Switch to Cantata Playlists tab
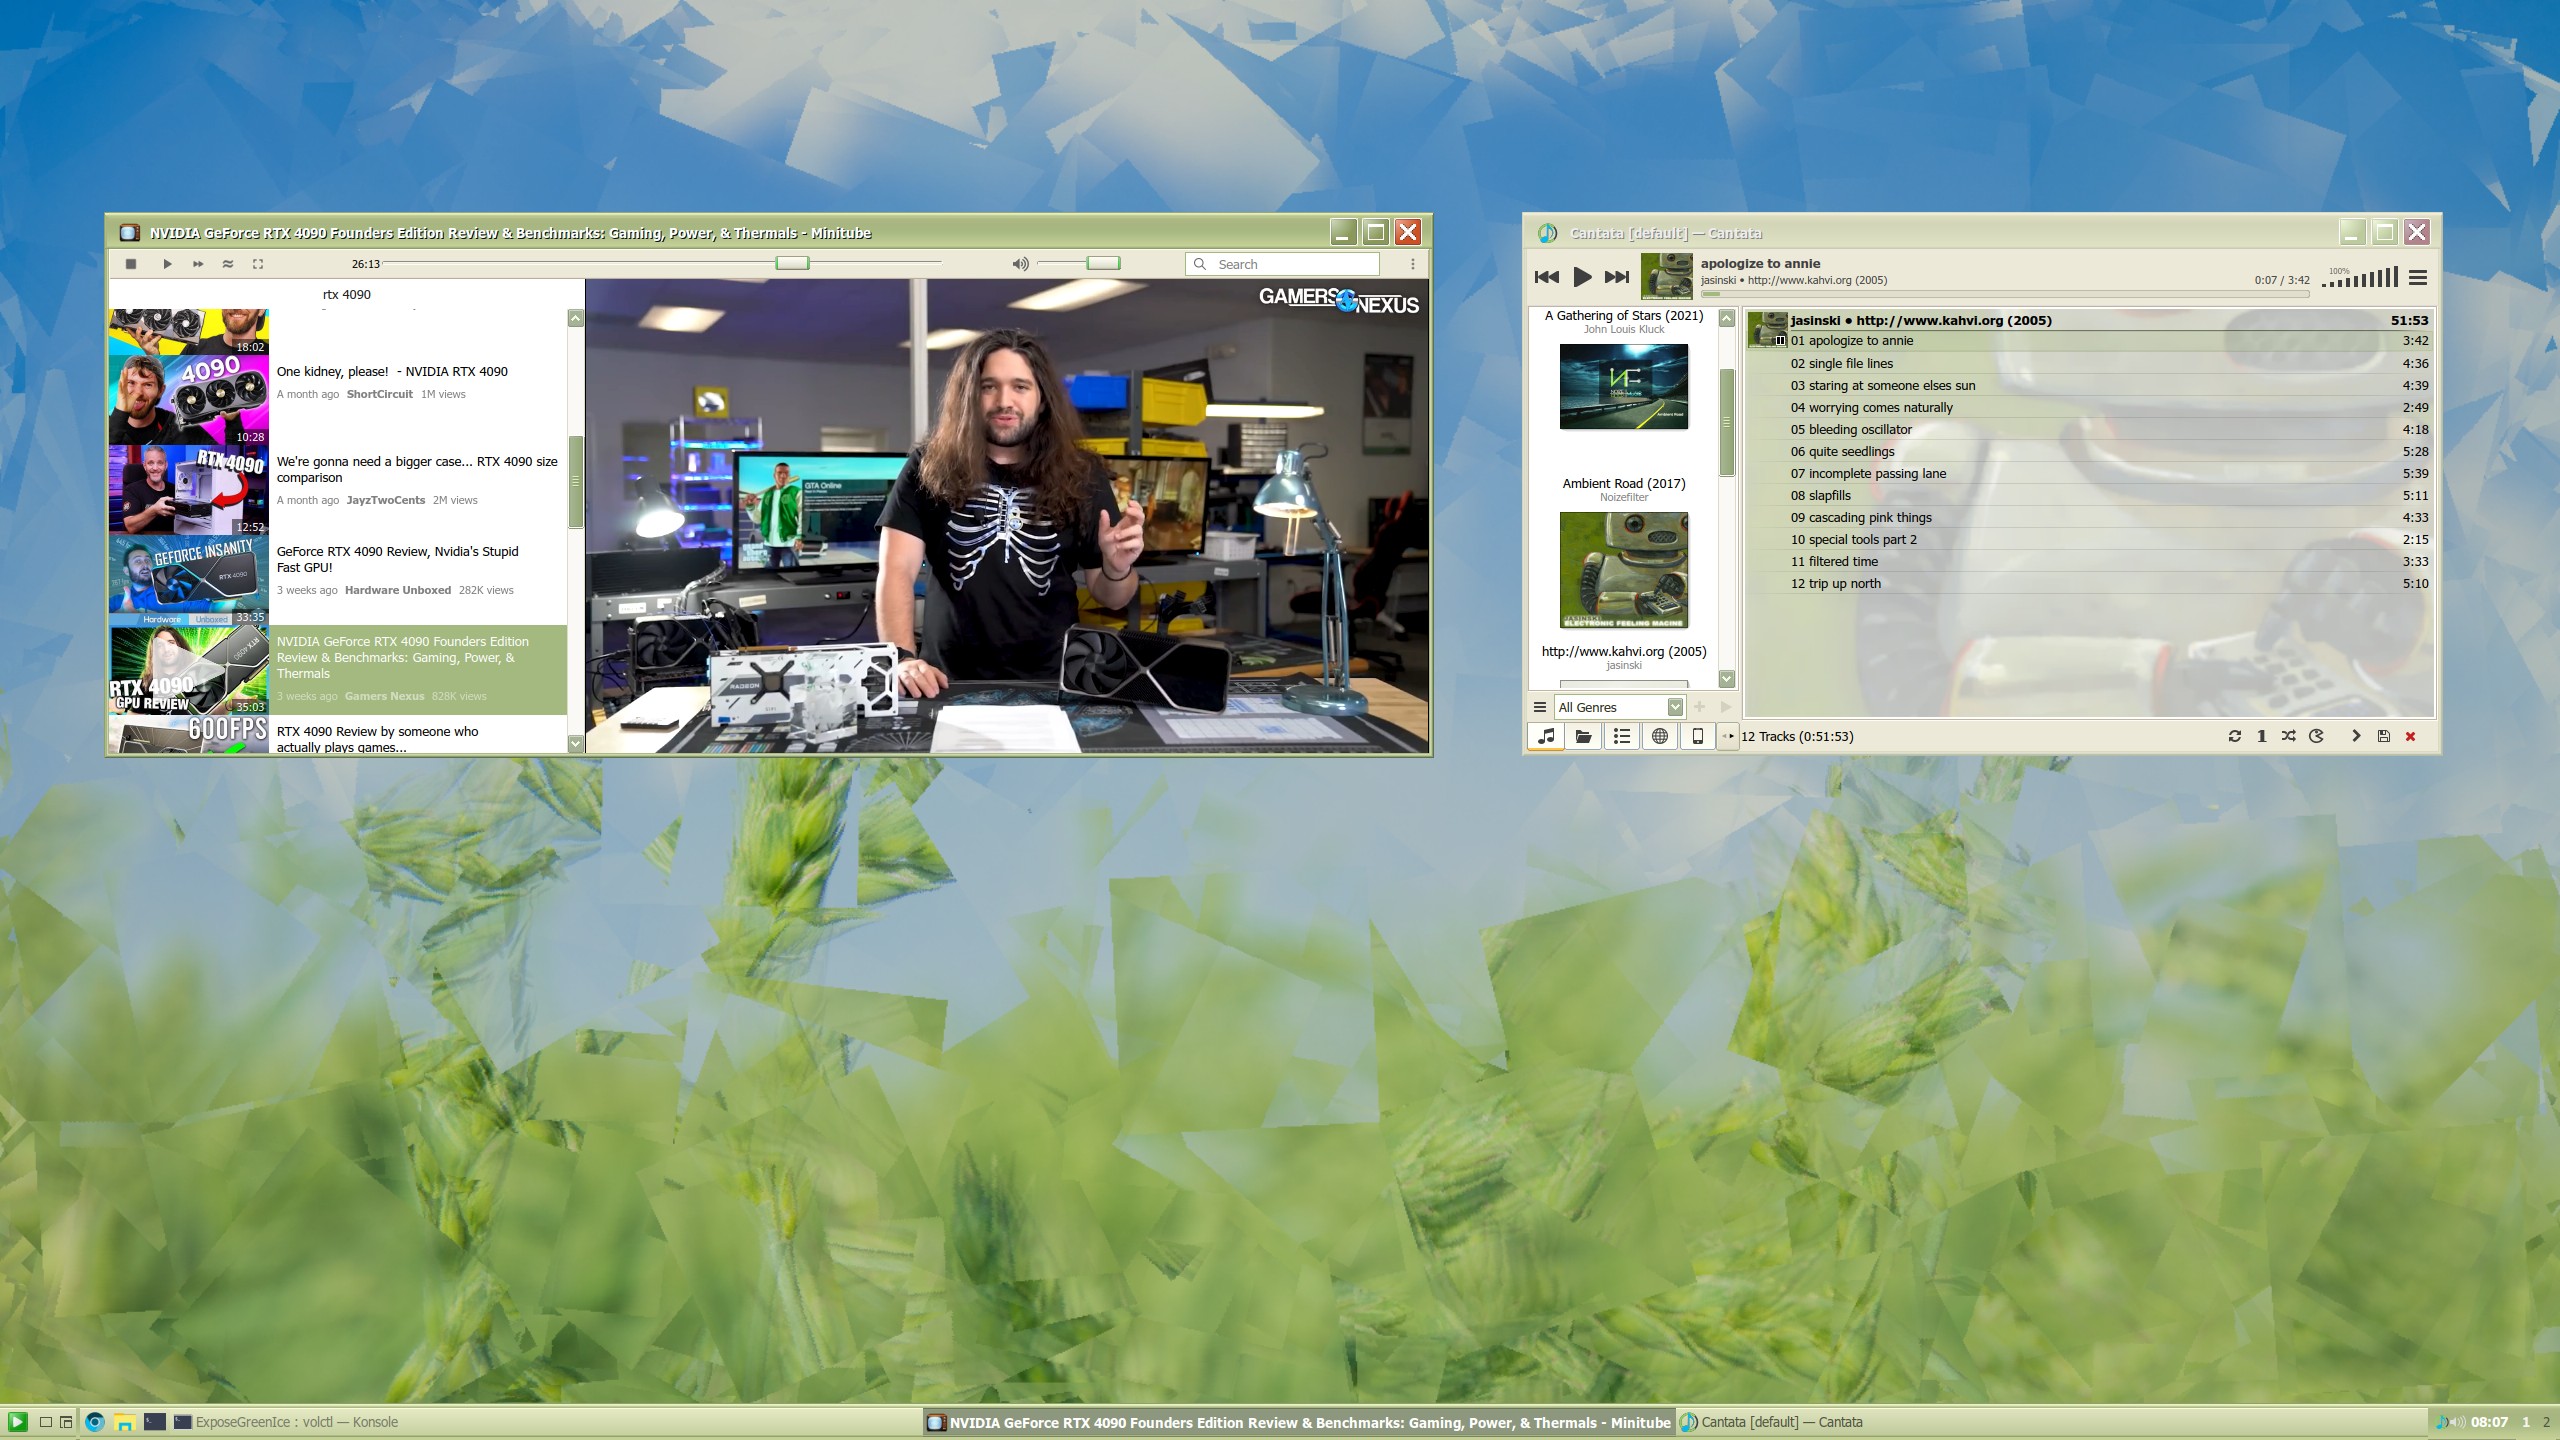Image resolution: width=2560 pixels, height=1440 pixels. pos(1622,736)
